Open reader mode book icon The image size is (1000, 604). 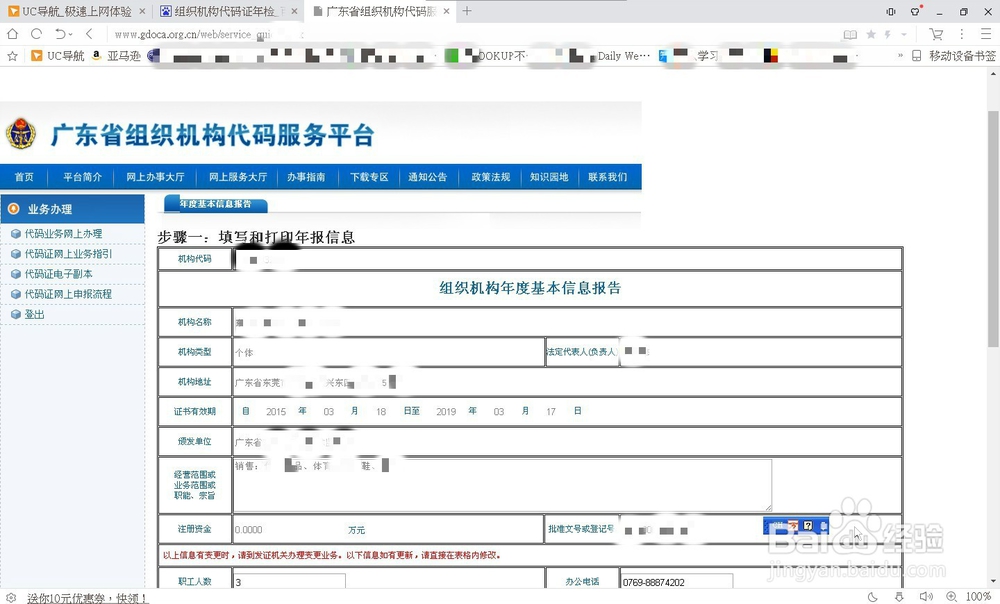850,34
